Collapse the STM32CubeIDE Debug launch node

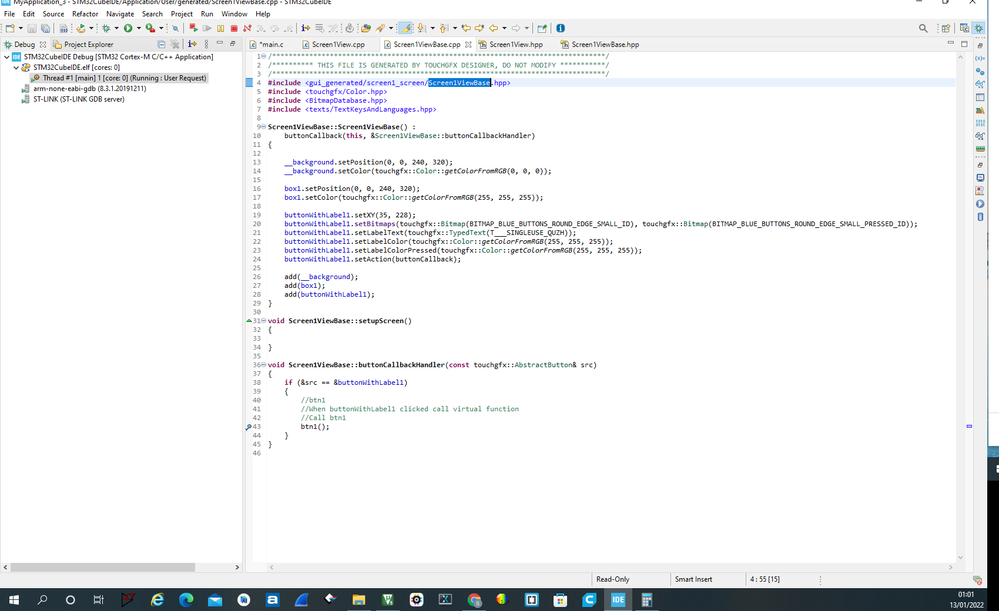[x=6, y=57]
